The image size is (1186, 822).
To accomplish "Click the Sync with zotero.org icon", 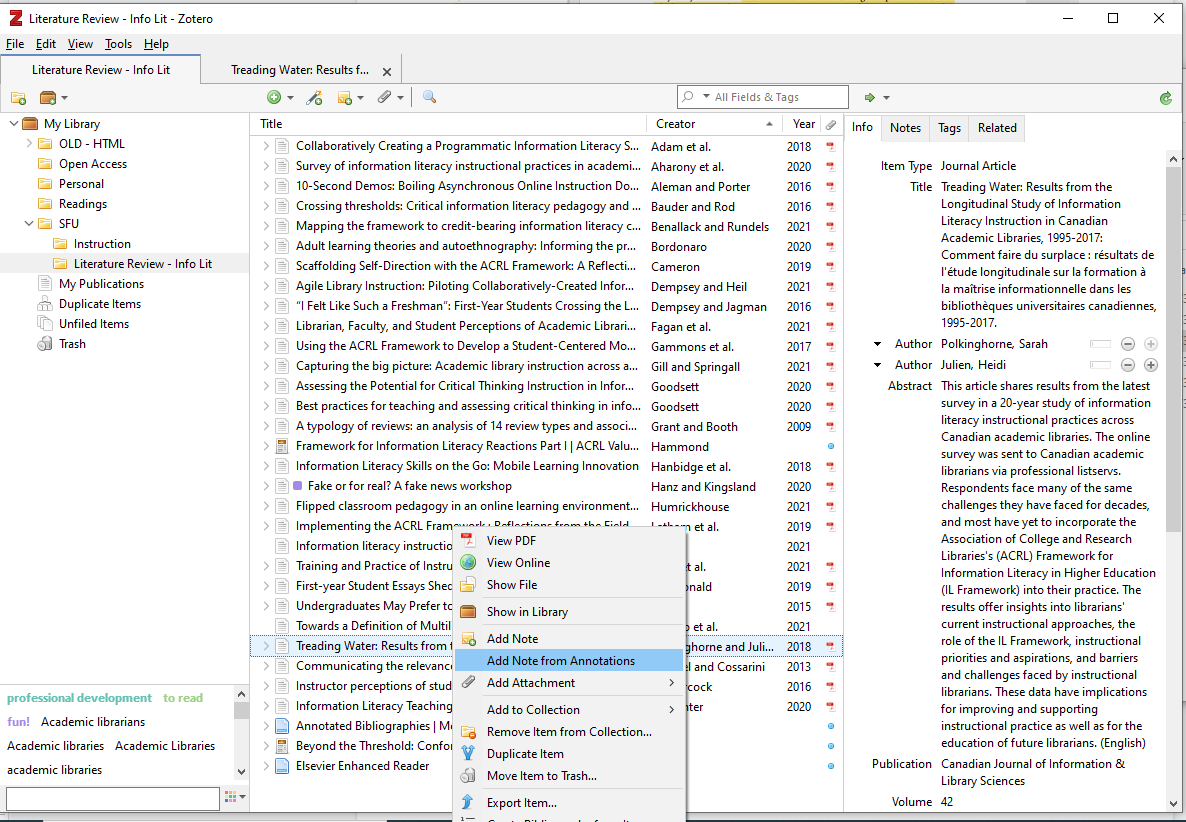I will [1166, 98].
